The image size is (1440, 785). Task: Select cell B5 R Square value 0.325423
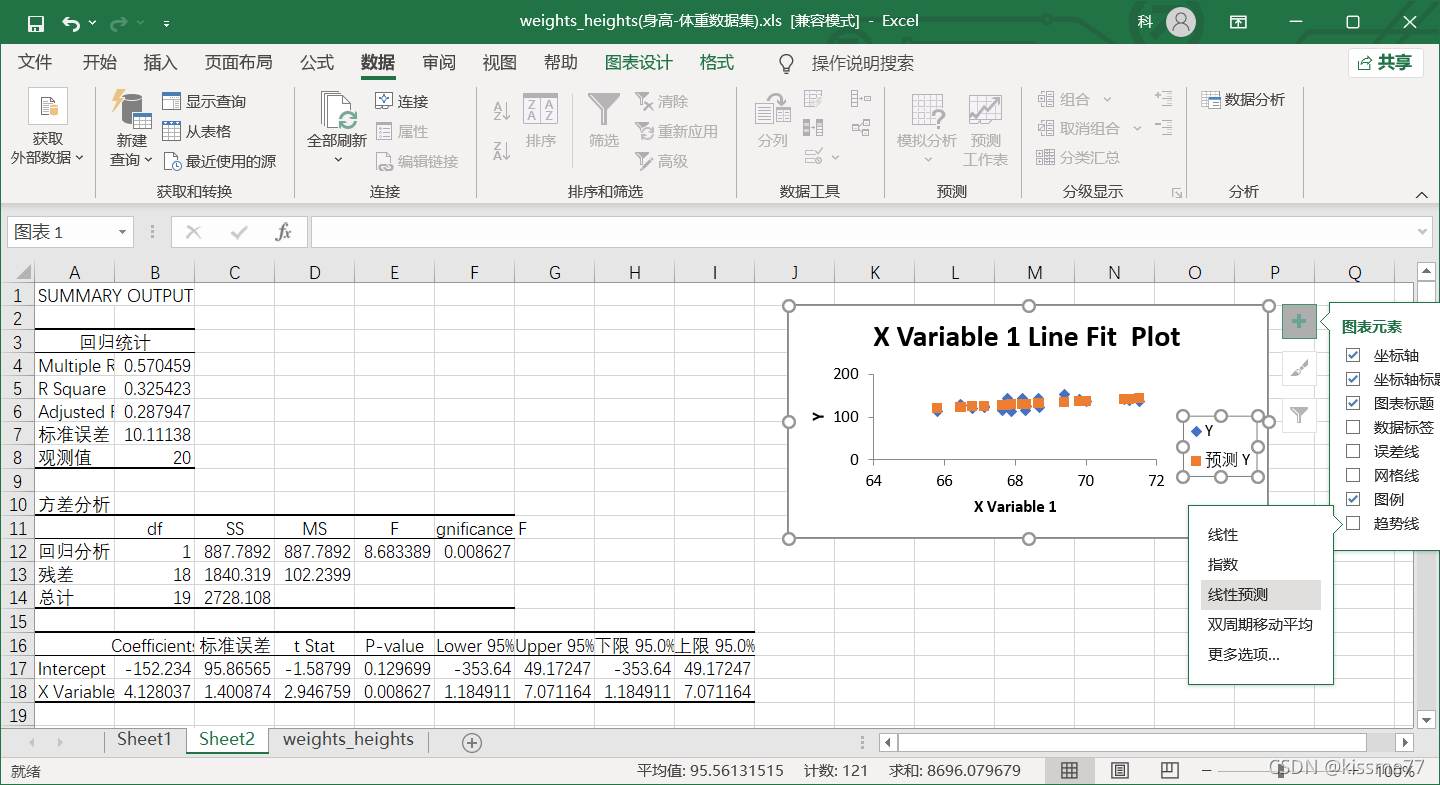[x=154, y=388]
